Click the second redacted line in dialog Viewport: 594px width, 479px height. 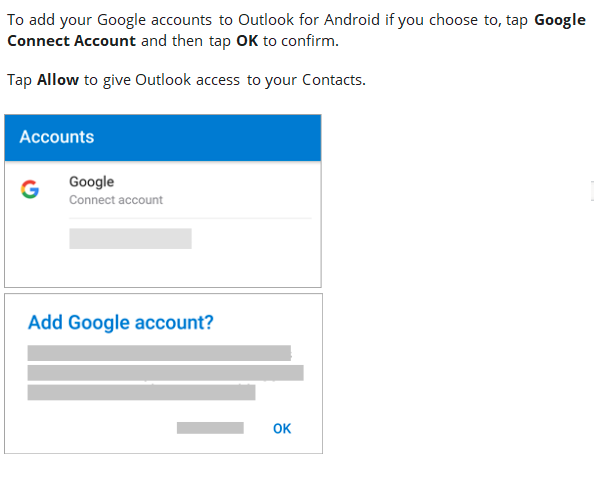166,373
